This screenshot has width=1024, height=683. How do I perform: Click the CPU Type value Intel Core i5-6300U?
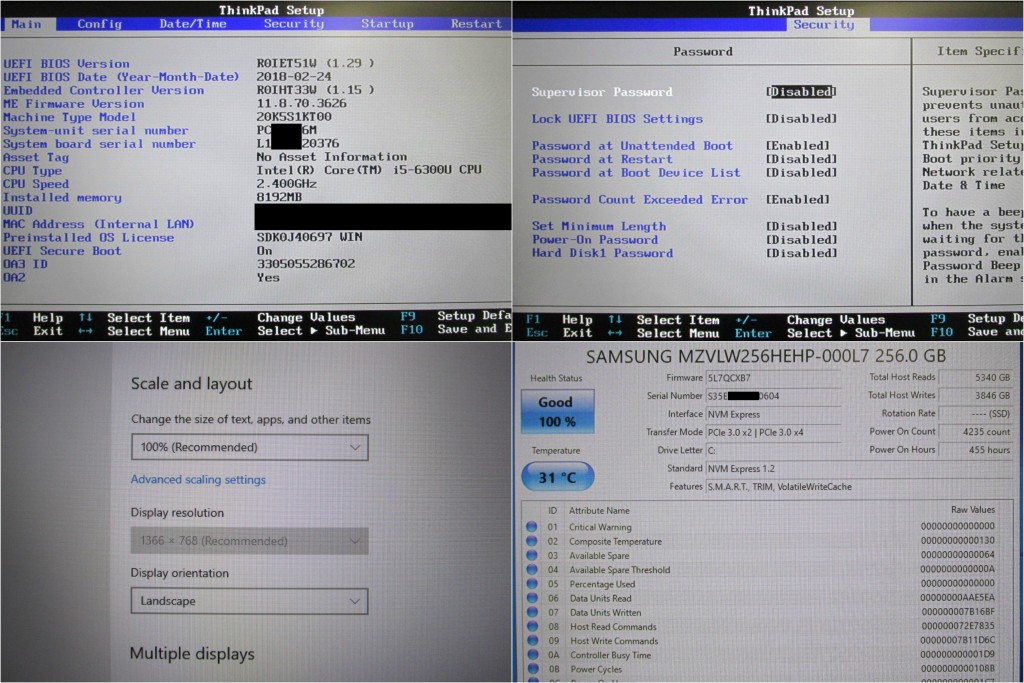(368, 170)
